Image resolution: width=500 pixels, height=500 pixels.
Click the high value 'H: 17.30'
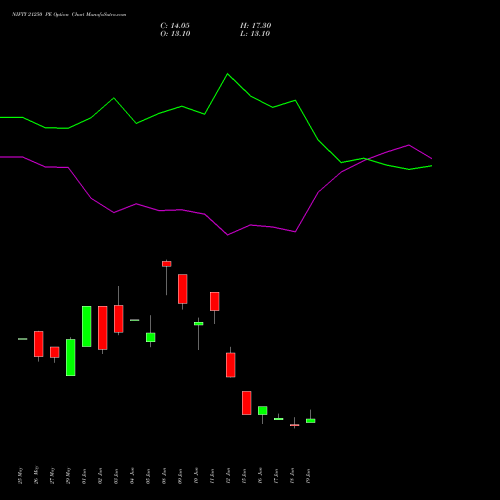point(256,26)
